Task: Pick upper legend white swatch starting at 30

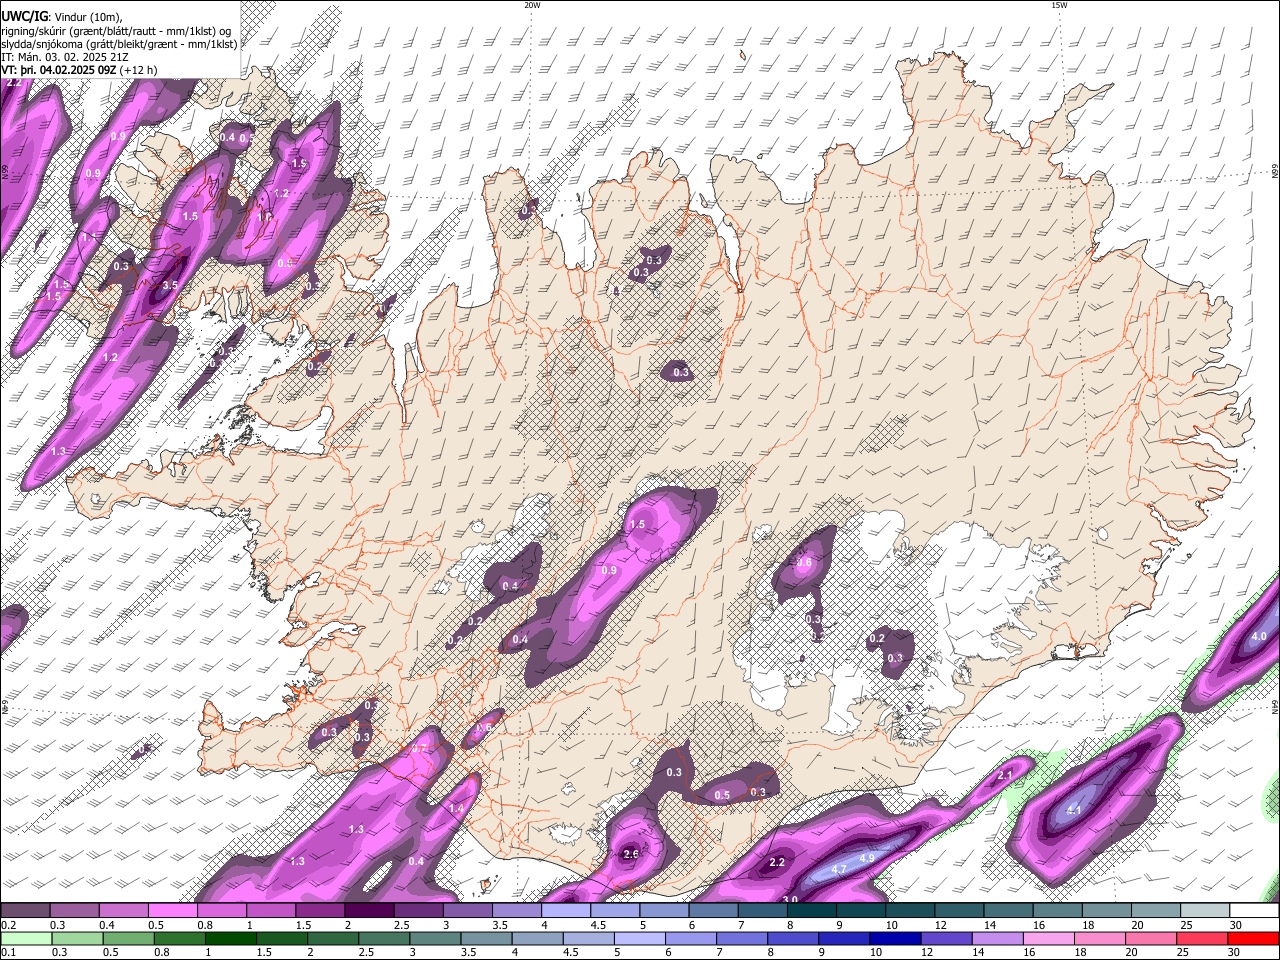Action: point(1254,910)
